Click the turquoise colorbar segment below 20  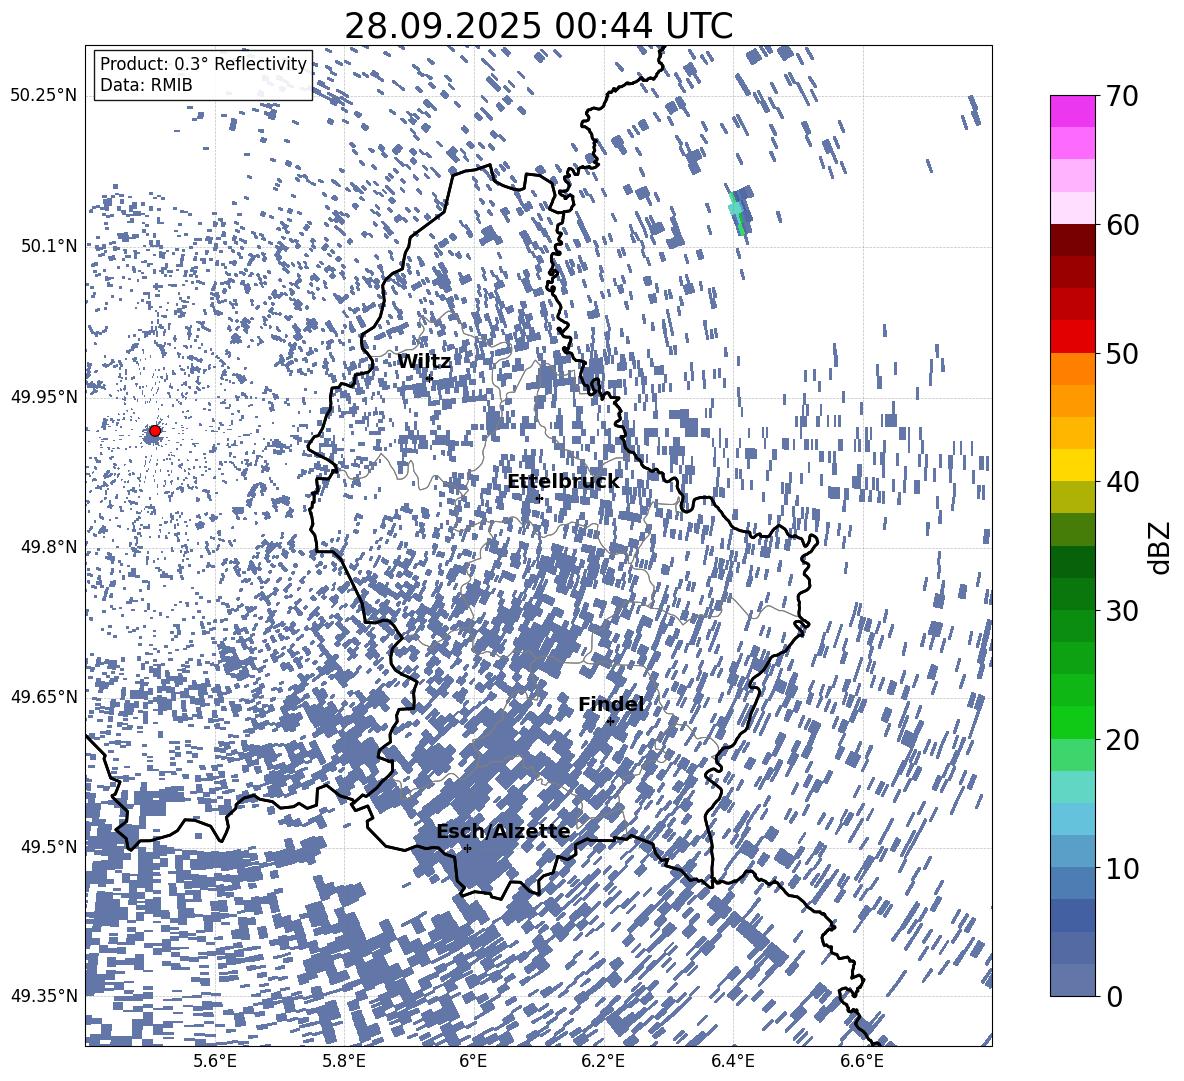click(x=1072, y=787)
